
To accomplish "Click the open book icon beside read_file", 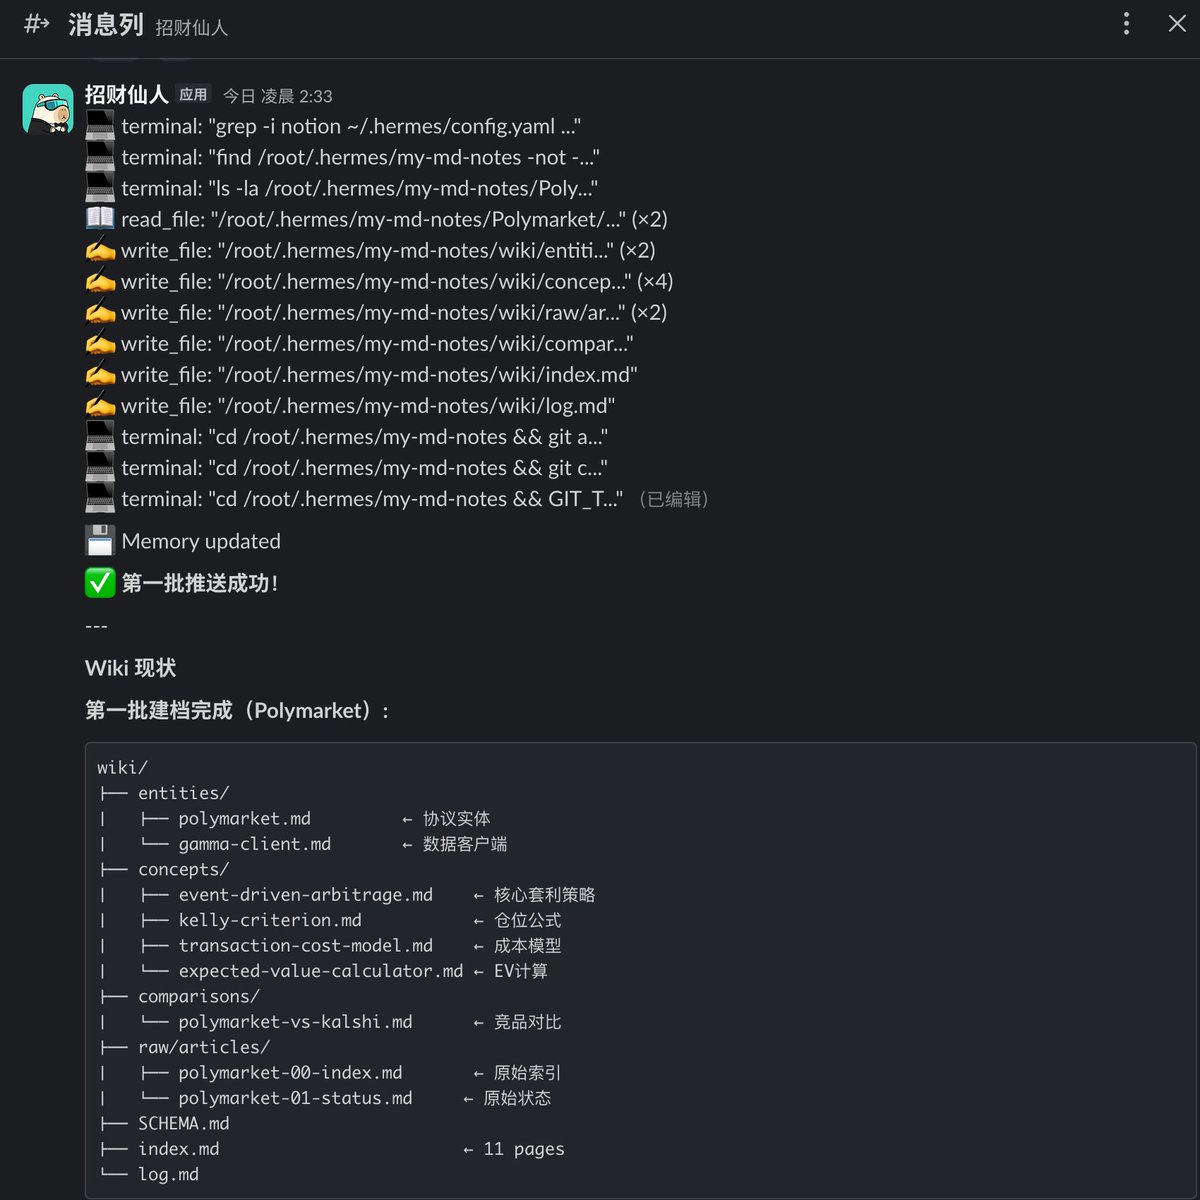I will 100,219.
